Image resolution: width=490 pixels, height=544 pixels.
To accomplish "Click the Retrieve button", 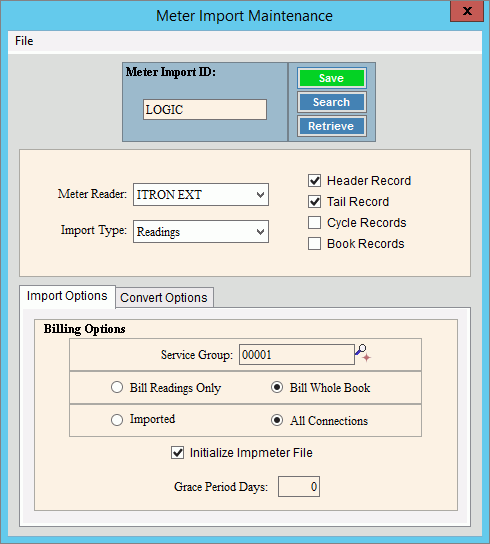I will click(331, 126).
